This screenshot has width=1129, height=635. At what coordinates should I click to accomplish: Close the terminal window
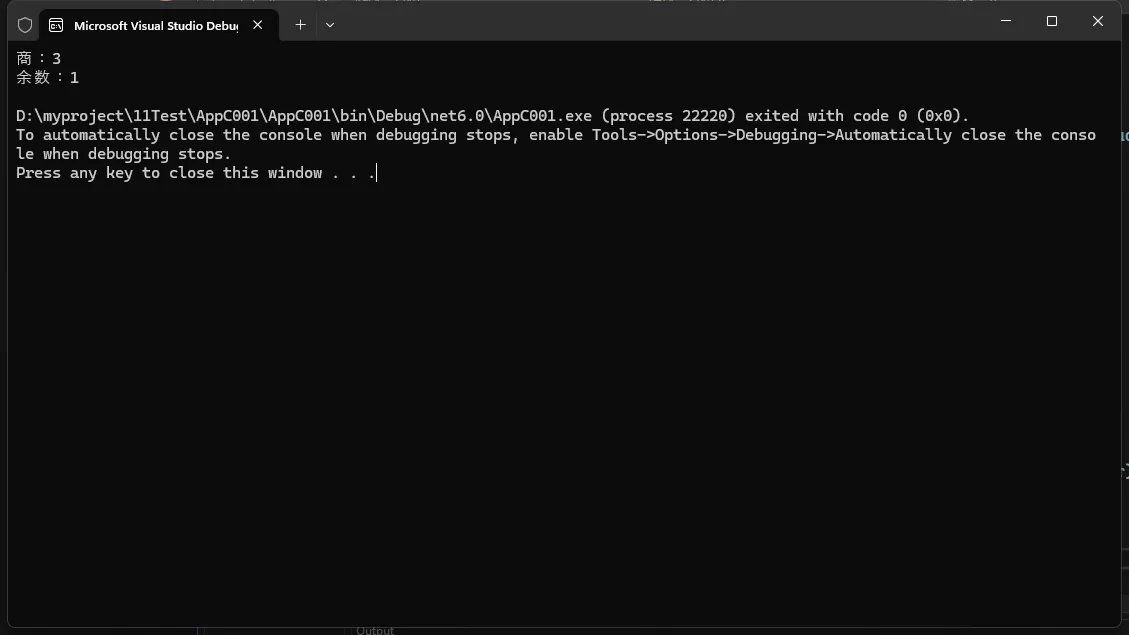click(1097, 21)
